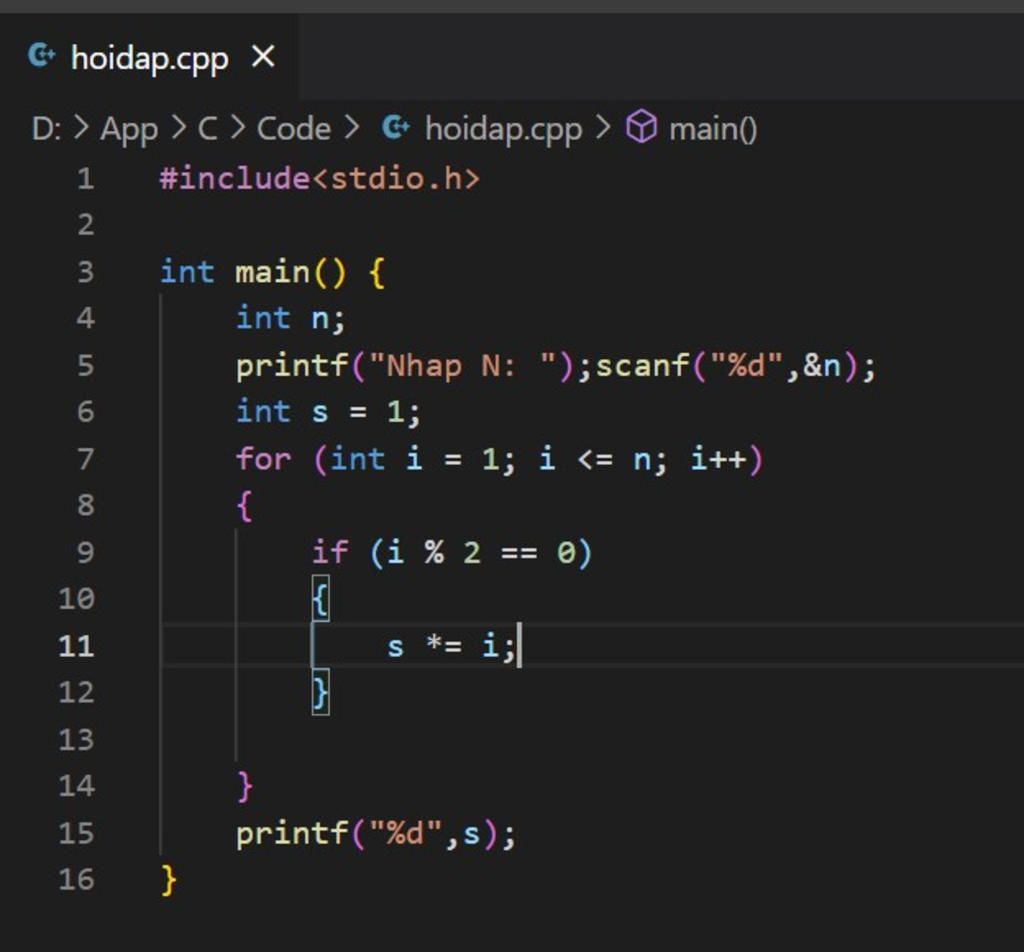Click the main() symbol cube icon
Viewport: 1024px width, 952px height.
(x=641, y=127)
